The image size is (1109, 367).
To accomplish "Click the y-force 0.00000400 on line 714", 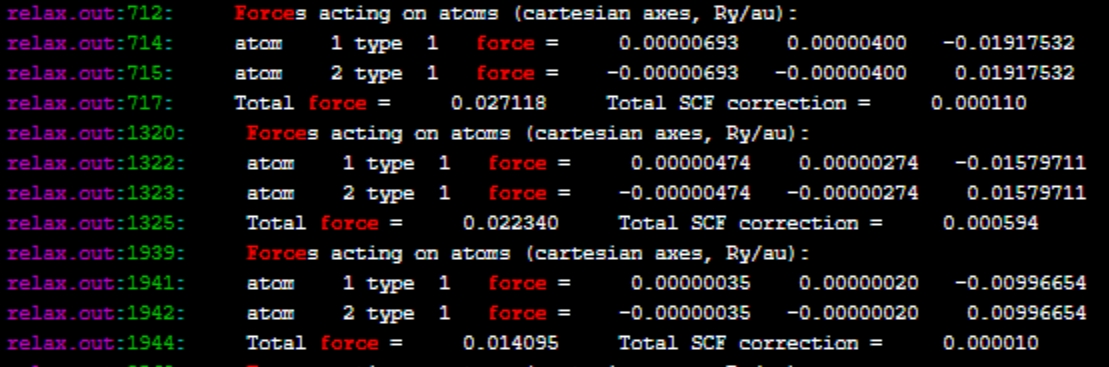I will (x=847, y=43).
